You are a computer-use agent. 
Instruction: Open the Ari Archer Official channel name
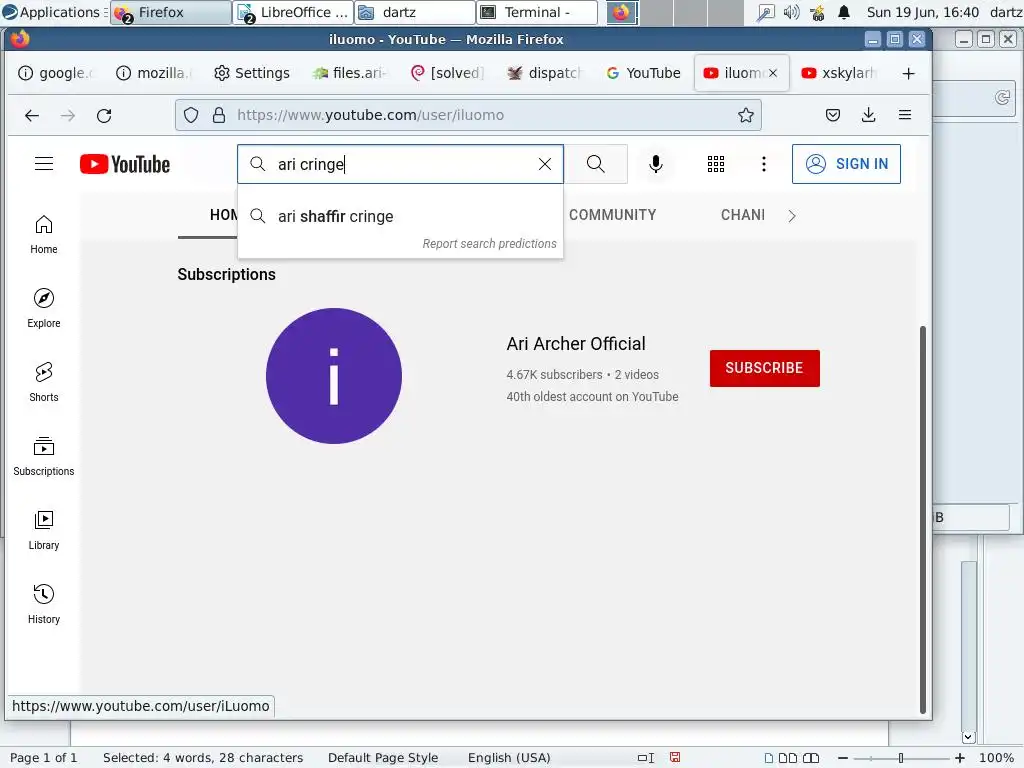pyautogui.click(x=575, y=344)
